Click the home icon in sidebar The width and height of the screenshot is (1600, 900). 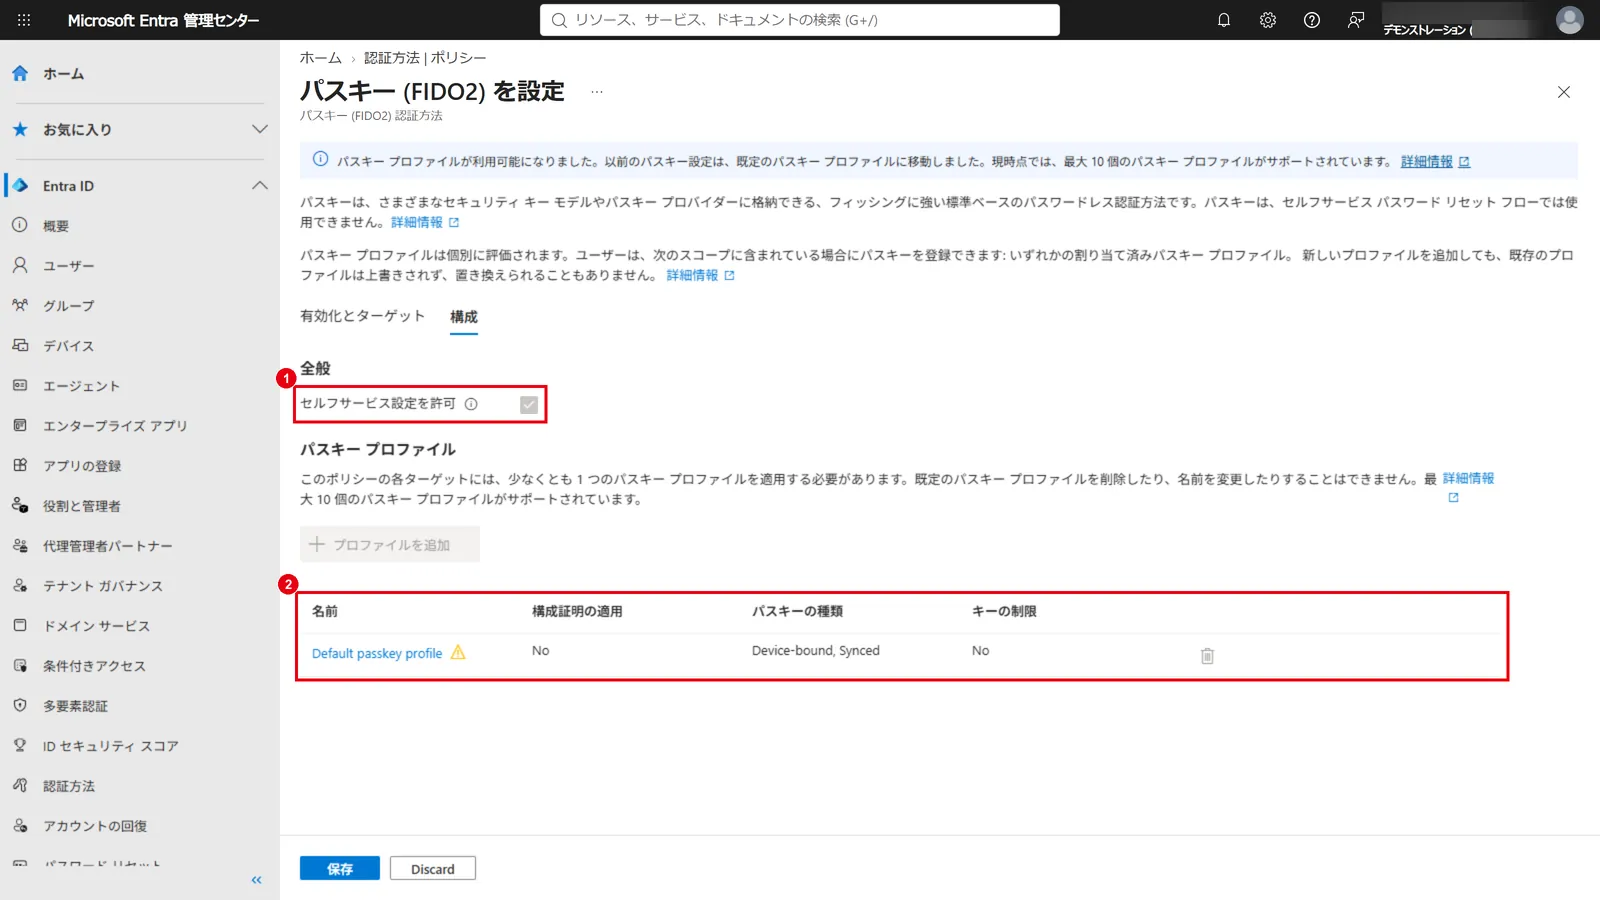(x=20, y=73)
